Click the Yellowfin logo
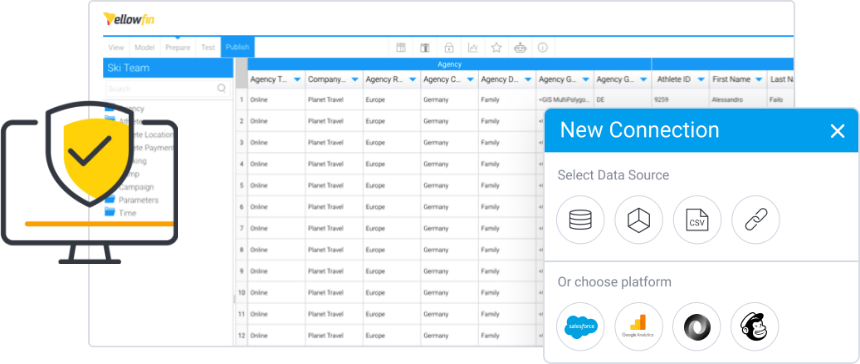 [129, 19]
